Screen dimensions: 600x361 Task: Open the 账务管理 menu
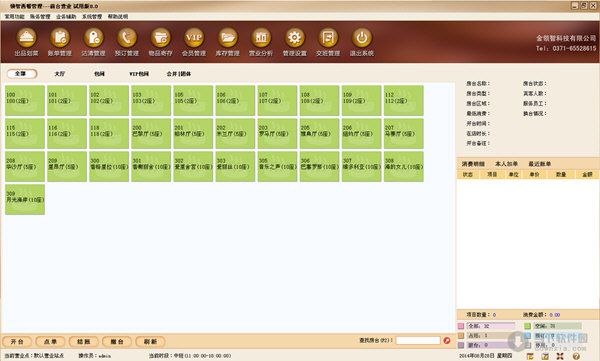pos(40,16)
